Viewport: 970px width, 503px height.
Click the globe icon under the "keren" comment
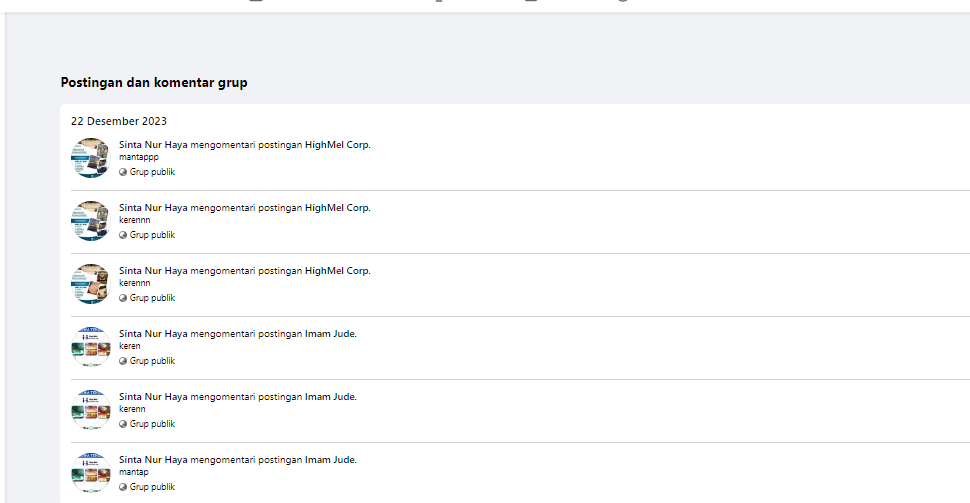pyautogui.click(x=123, y=361)
